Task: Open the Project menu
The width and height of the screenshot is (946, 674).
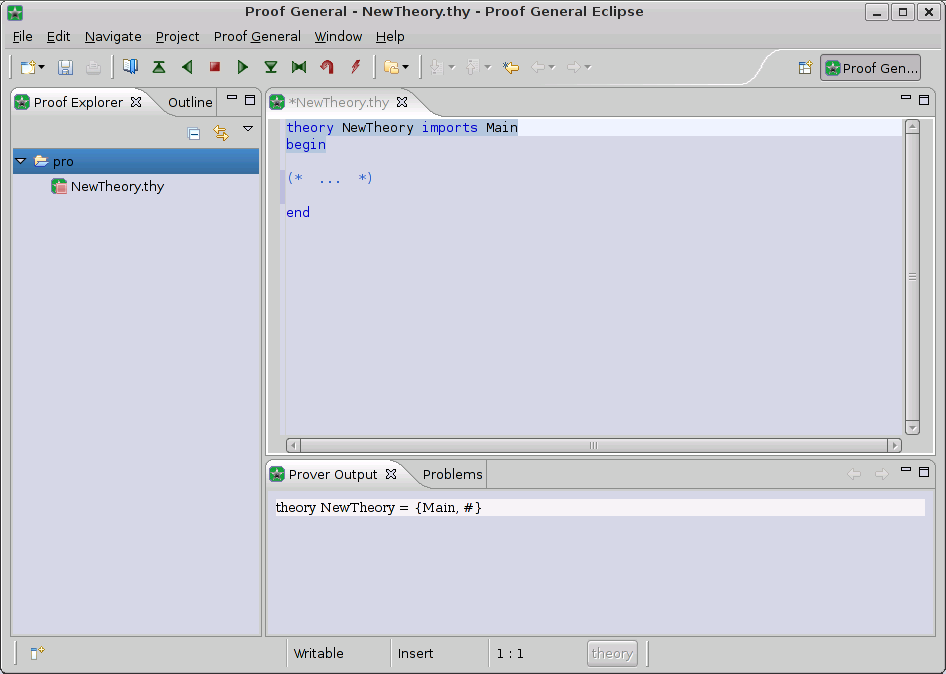Action: pyautogui.click(x=177, y=37)
